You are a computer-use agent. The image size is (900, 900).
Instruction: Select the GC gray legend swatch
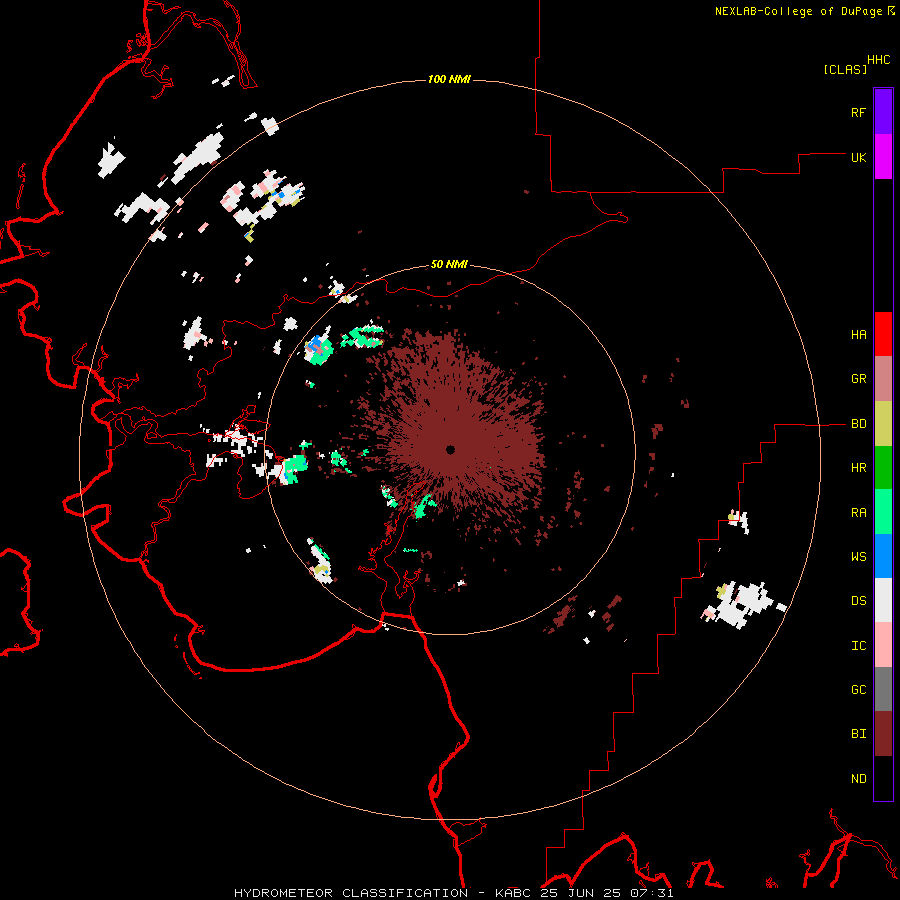coord(883,689)
